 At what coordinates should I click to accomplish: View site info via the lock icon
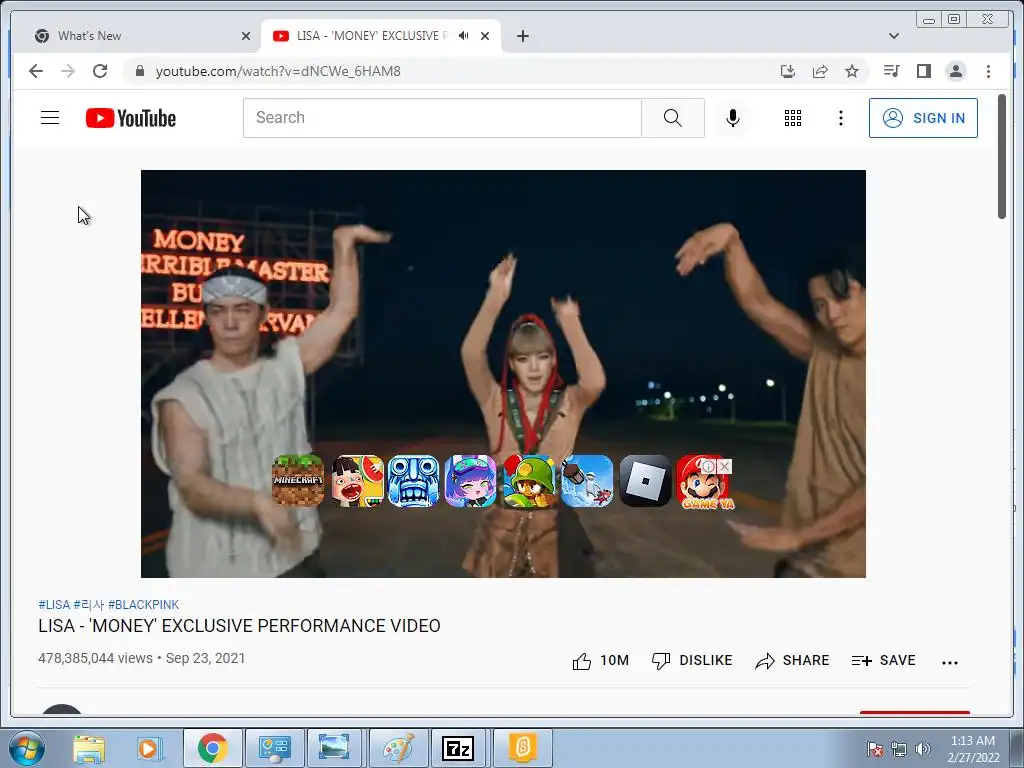coord(139,71)
